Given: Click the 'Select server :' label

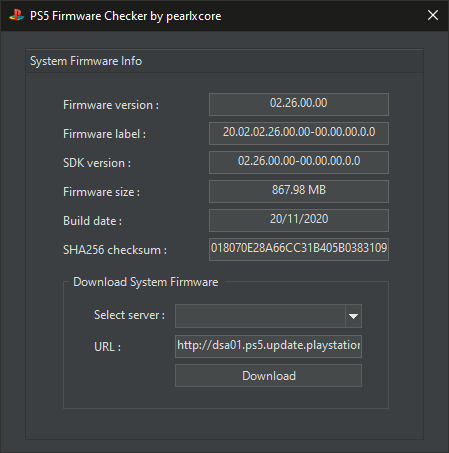Looking at the screenshot, I should (129, 315).
